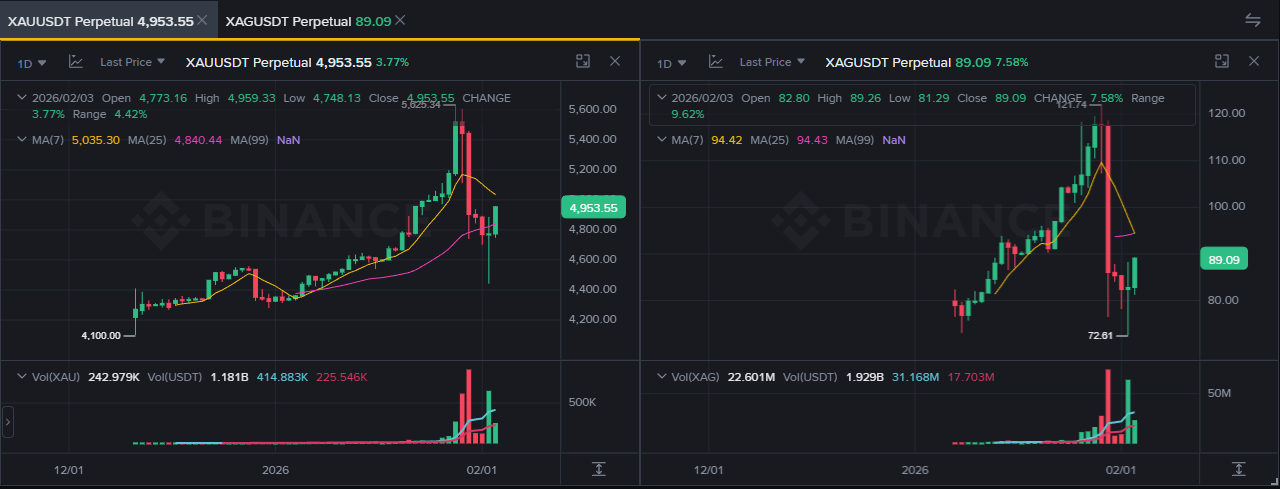The image size is (1280, 489).
Task: Expand the left side panel arrow
Action: point(7,422)
